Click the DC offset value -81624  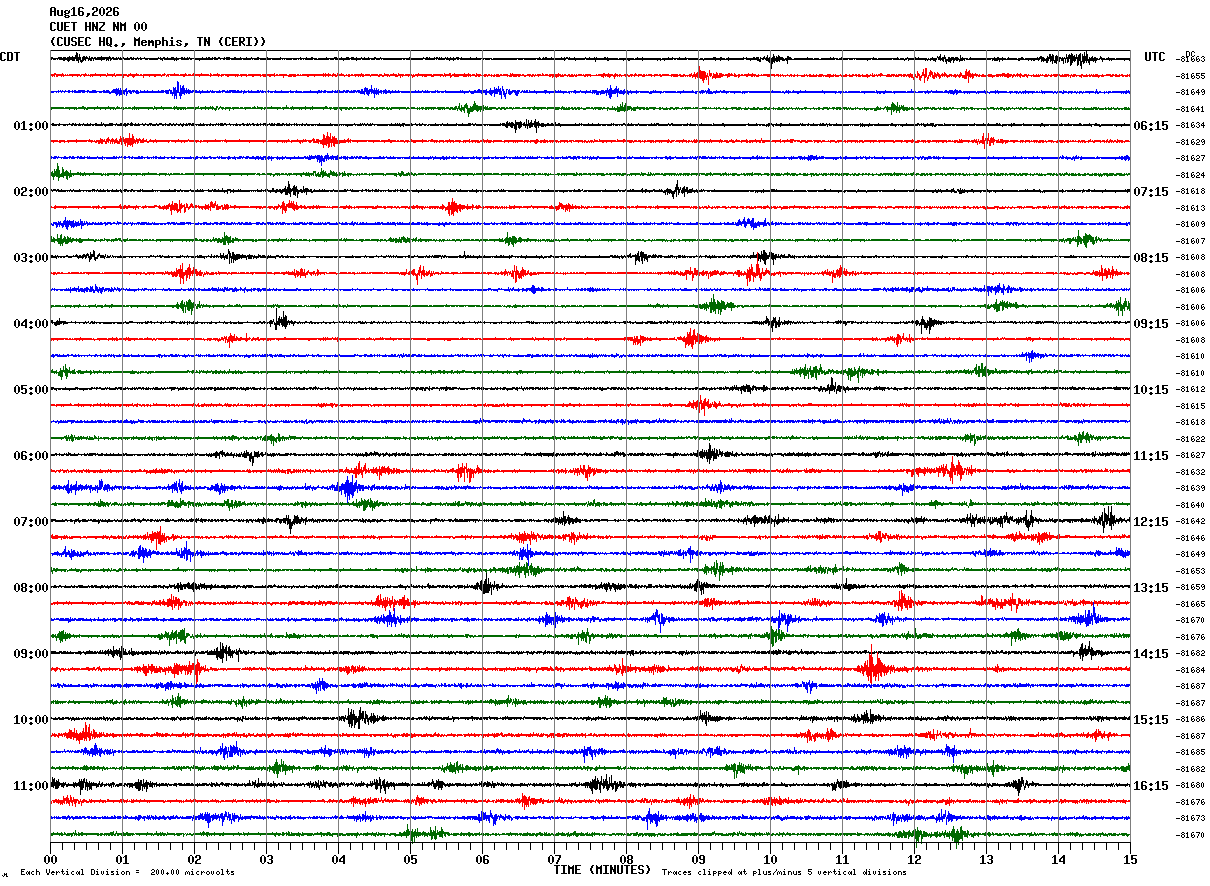click(1191, 175)
